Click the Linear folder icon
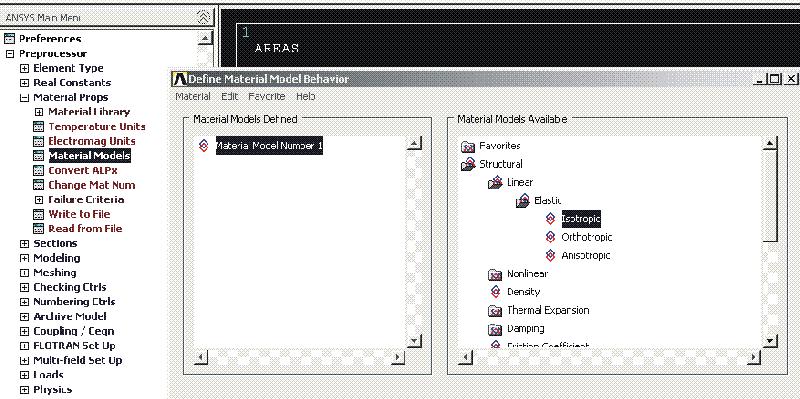This screenshot has height=399, width=800. pyautogui.click(x=495, y=183)
